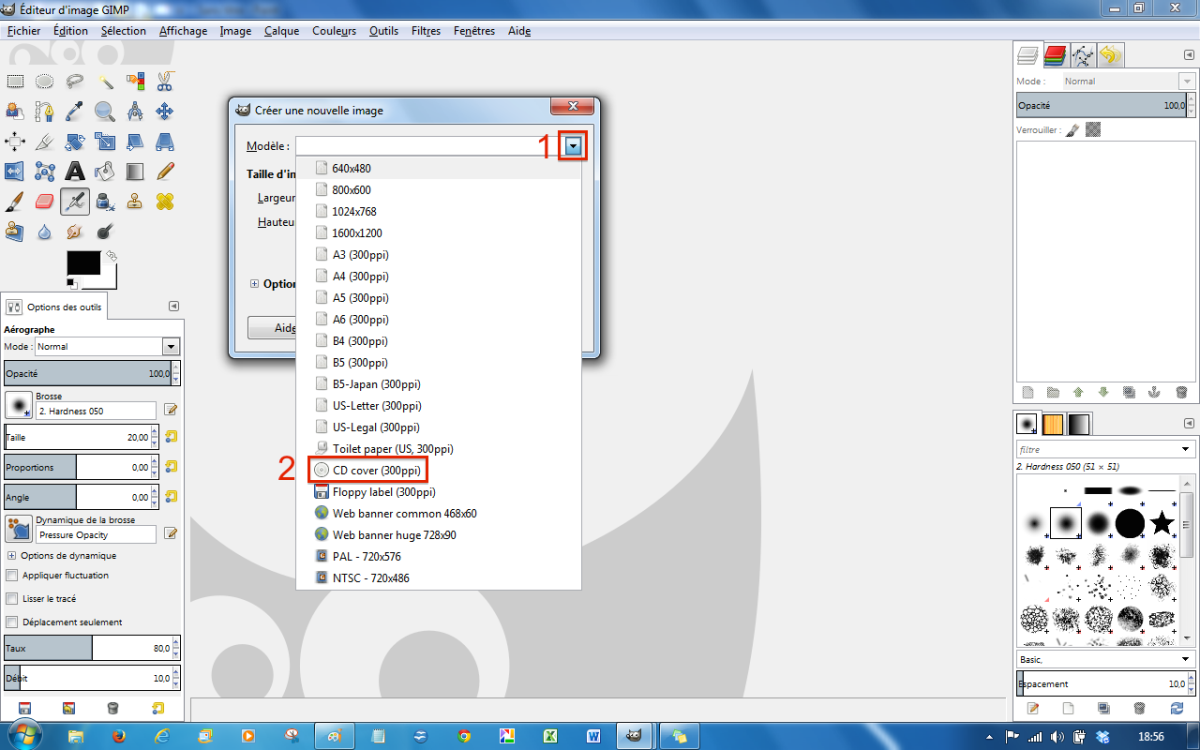Select the Eraser tool
This screenshot has width=1200, height=750.
coord(45,201)
